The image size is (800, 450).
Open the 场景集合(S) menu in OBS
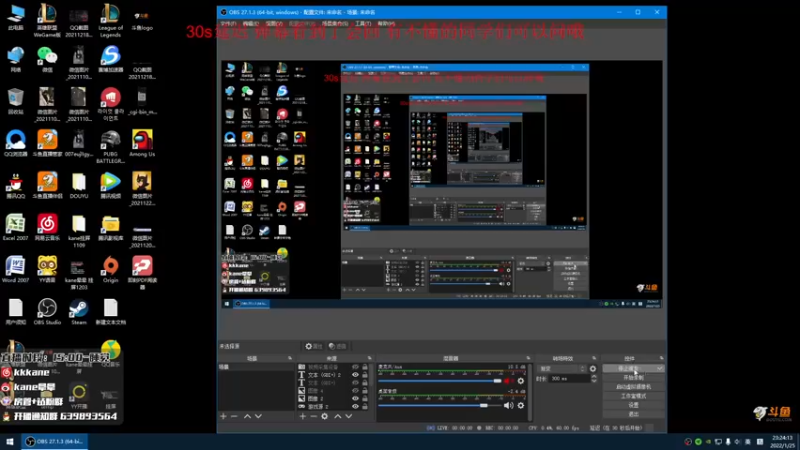click(x=334, y=23)
